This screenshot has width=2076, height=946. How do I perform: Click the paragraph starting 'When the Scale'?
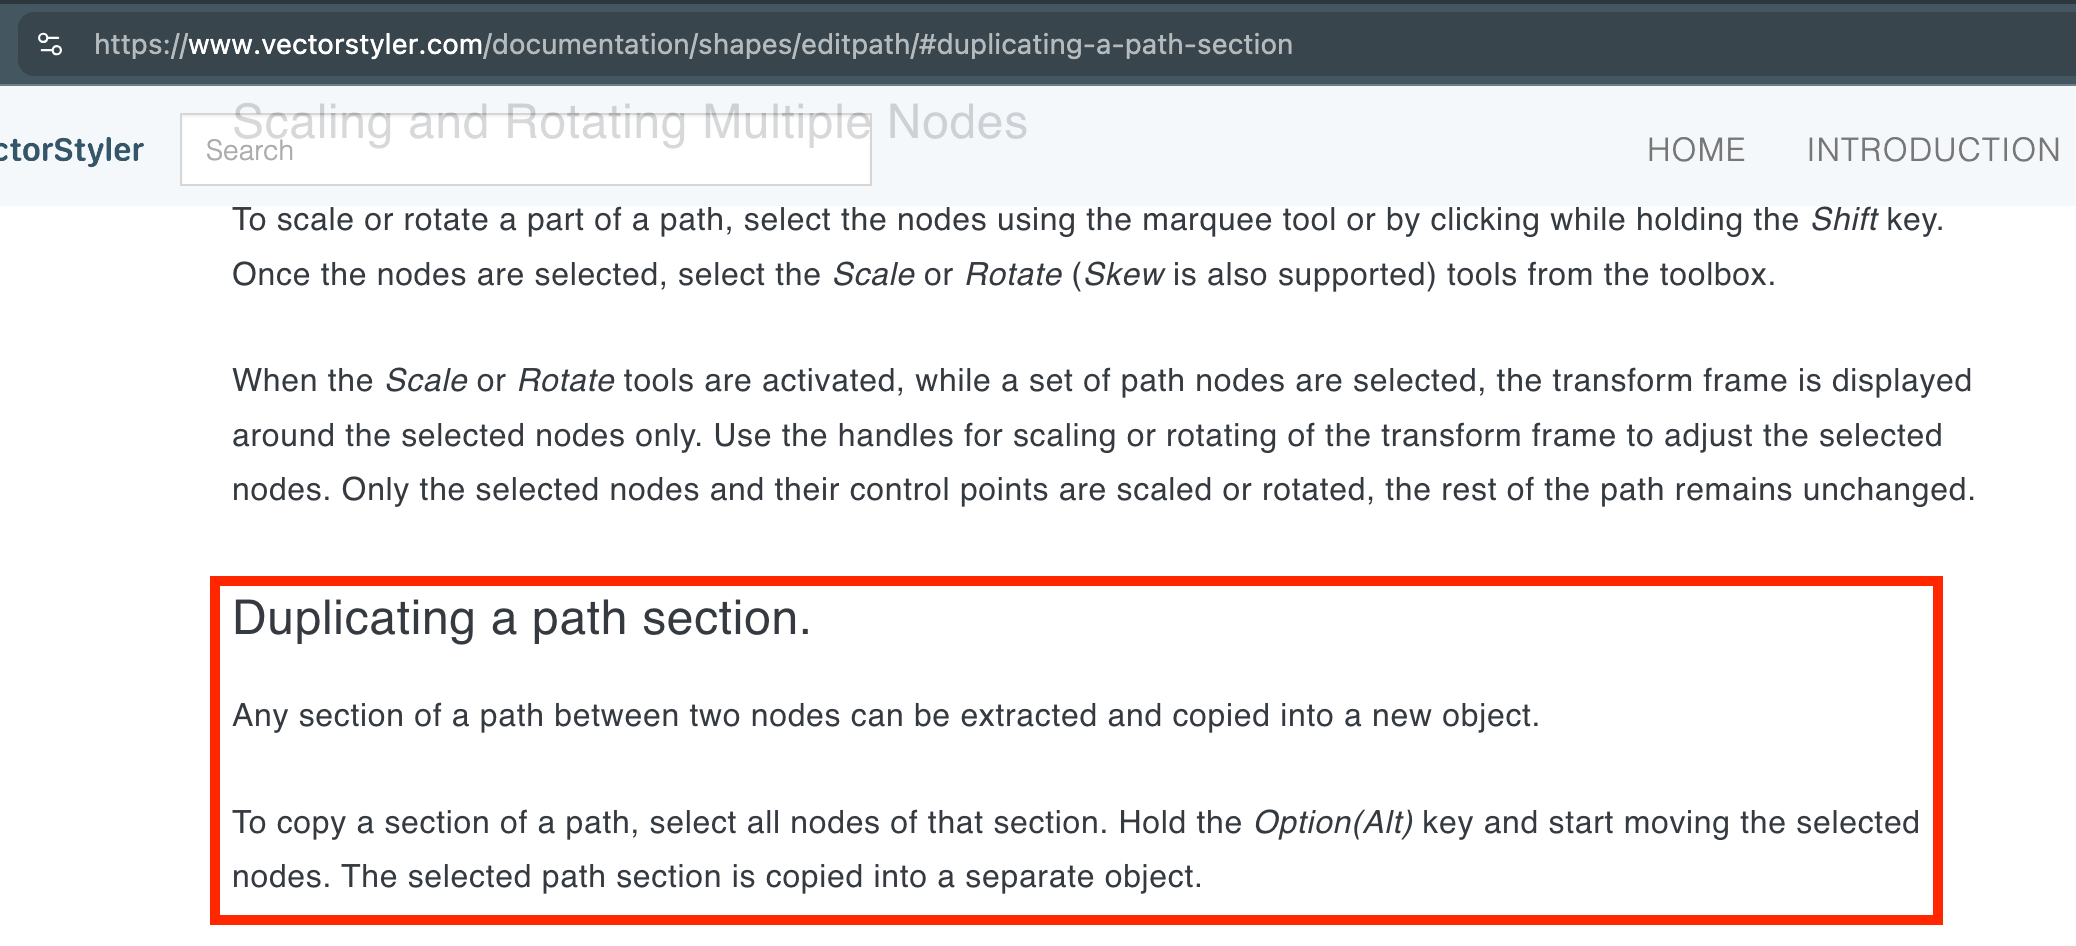1102,435
